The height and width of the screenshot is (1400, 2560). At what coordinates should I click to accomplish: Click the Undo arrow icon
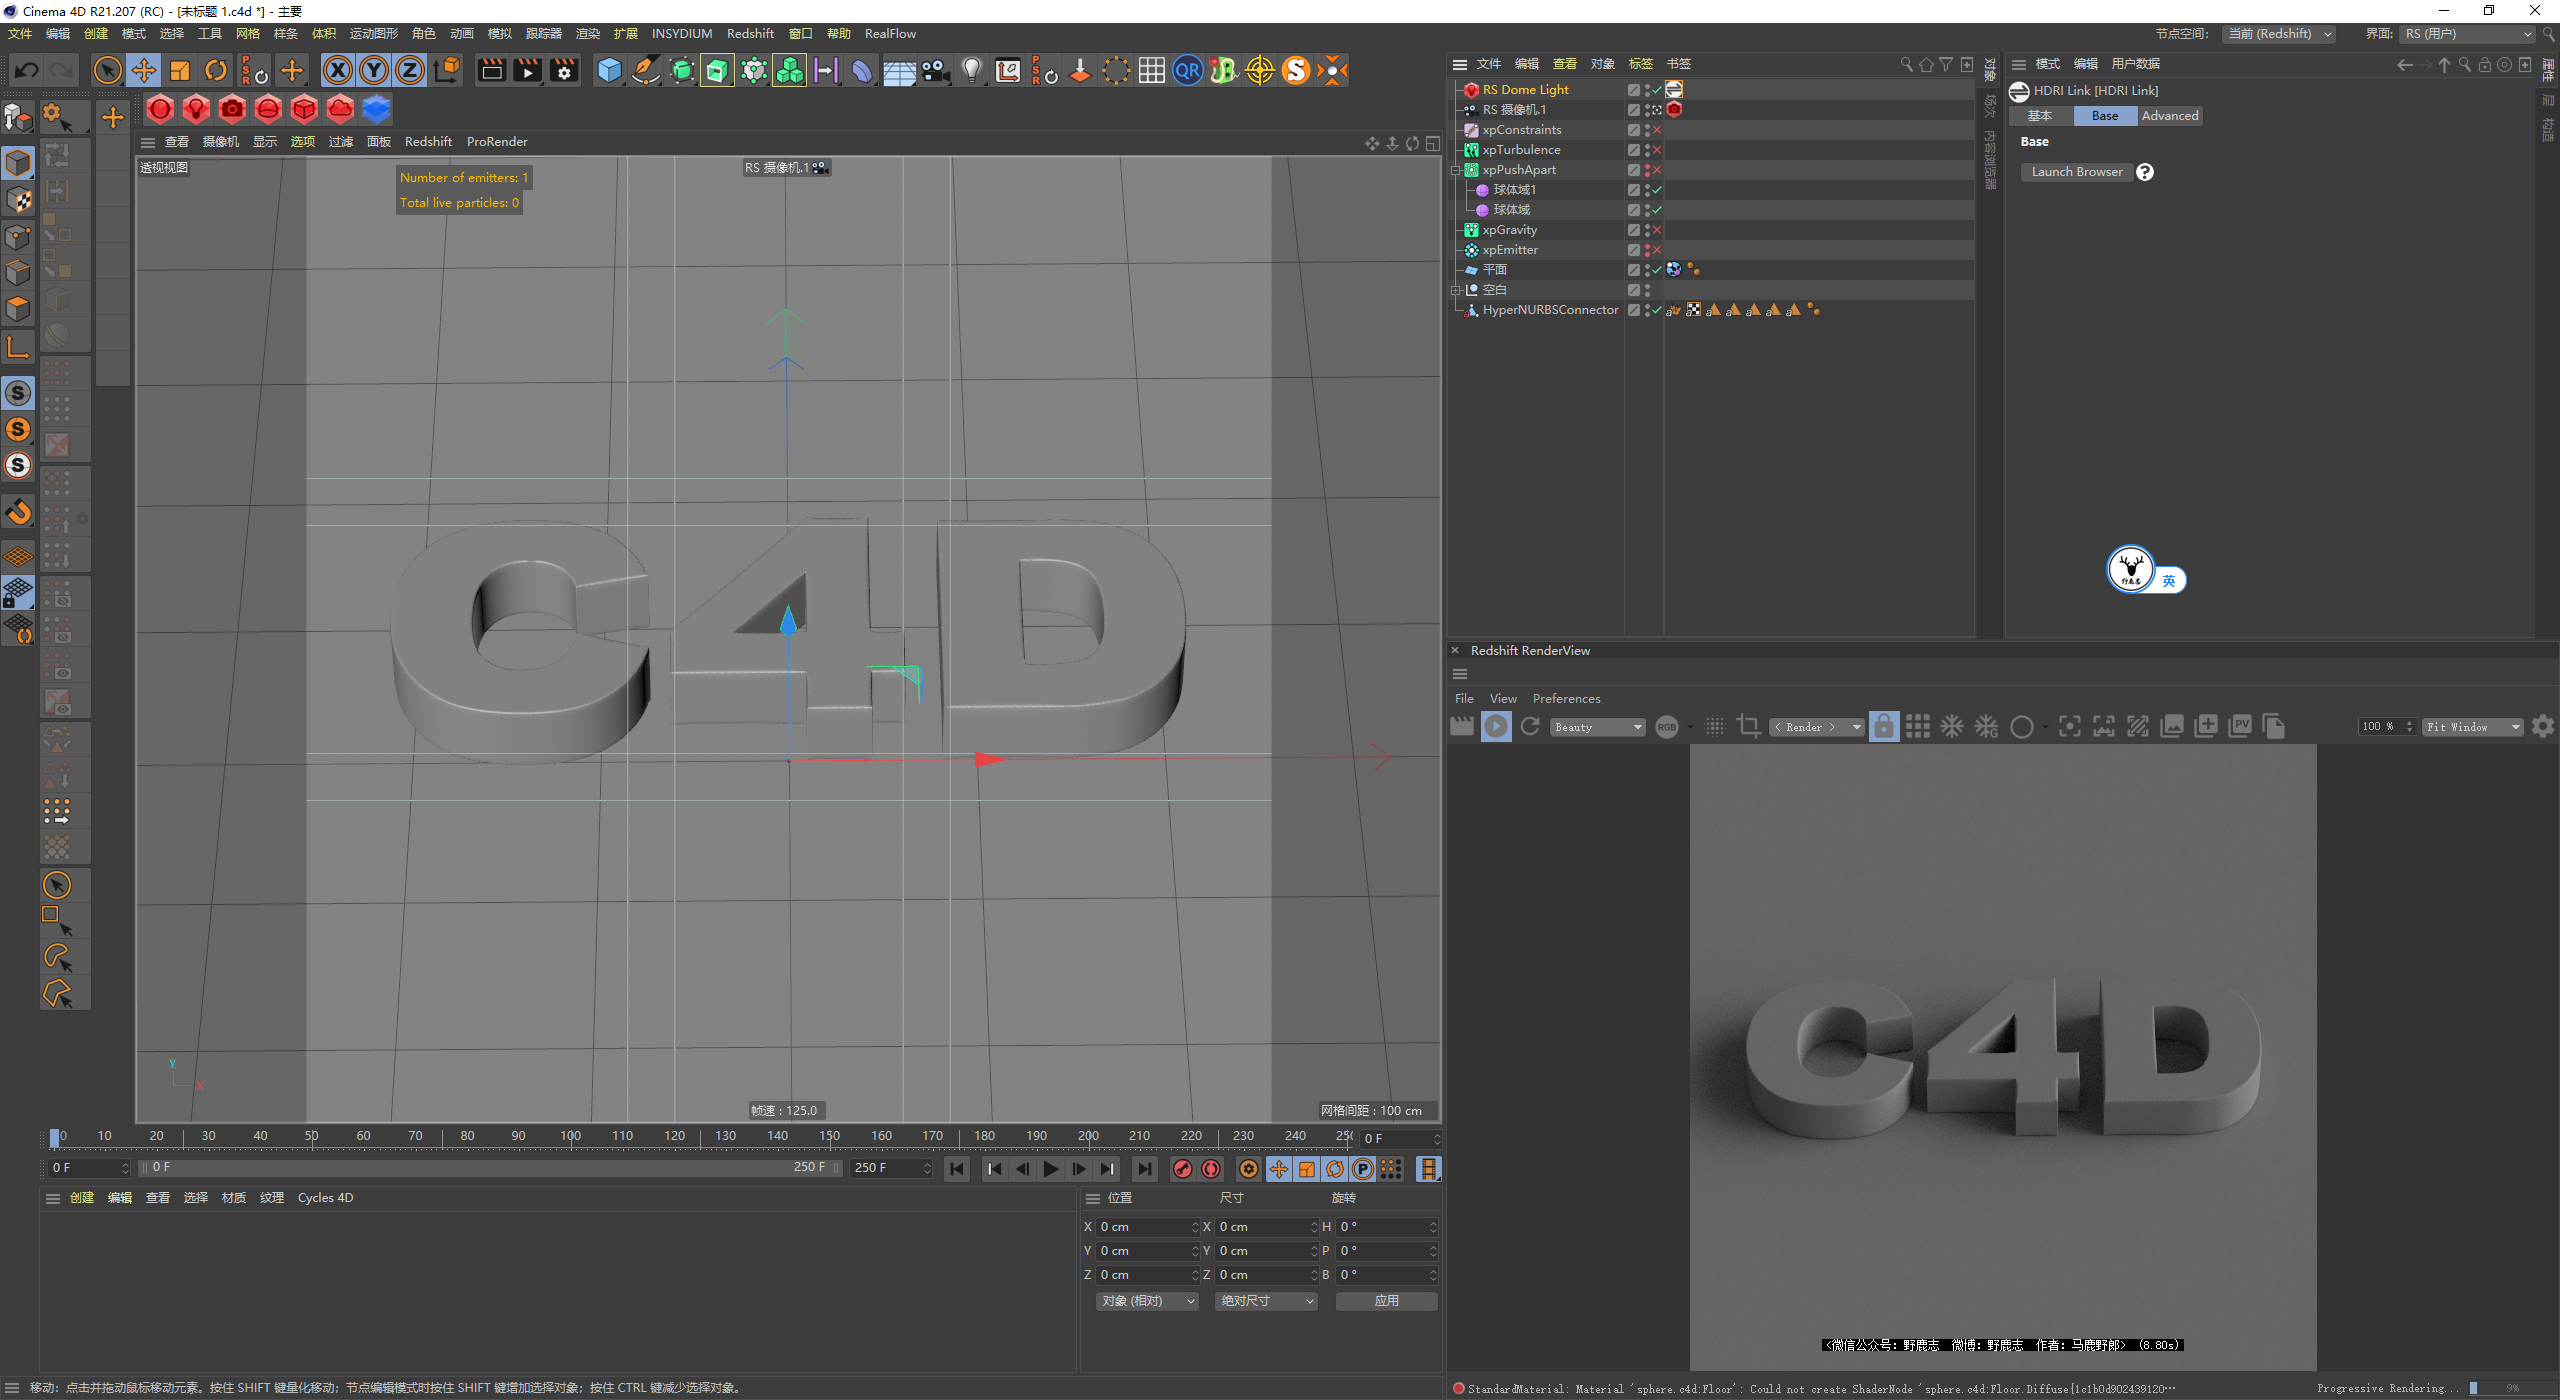coord(27,70)
